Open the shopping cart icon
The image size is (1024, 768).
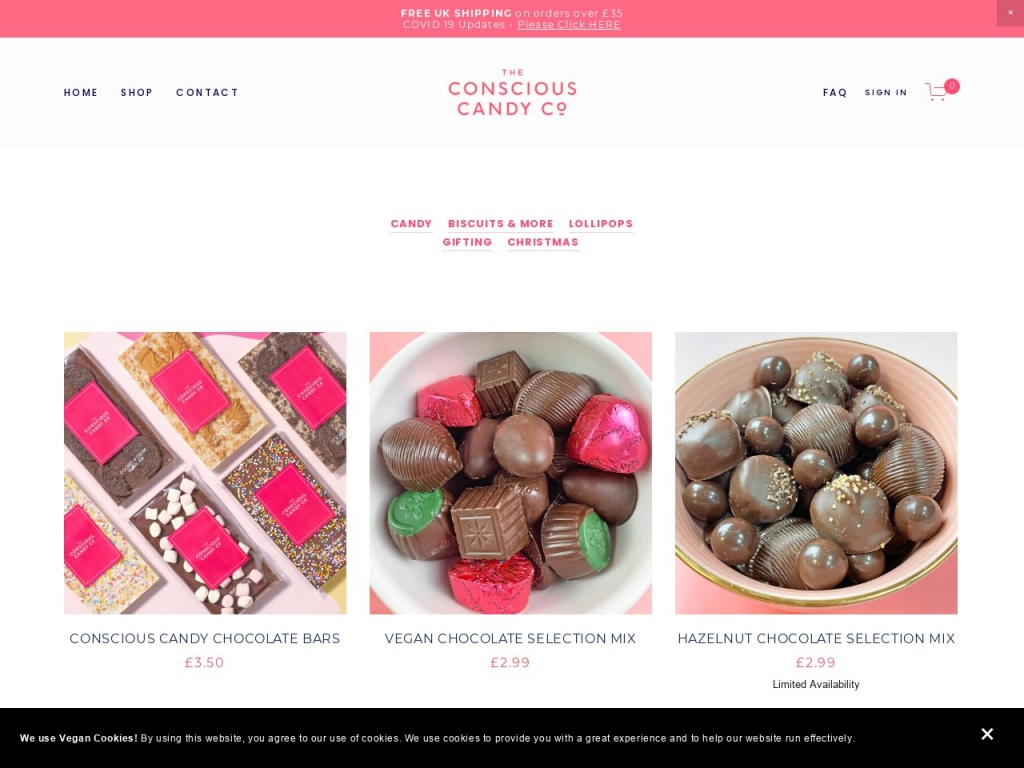[936, 91]
